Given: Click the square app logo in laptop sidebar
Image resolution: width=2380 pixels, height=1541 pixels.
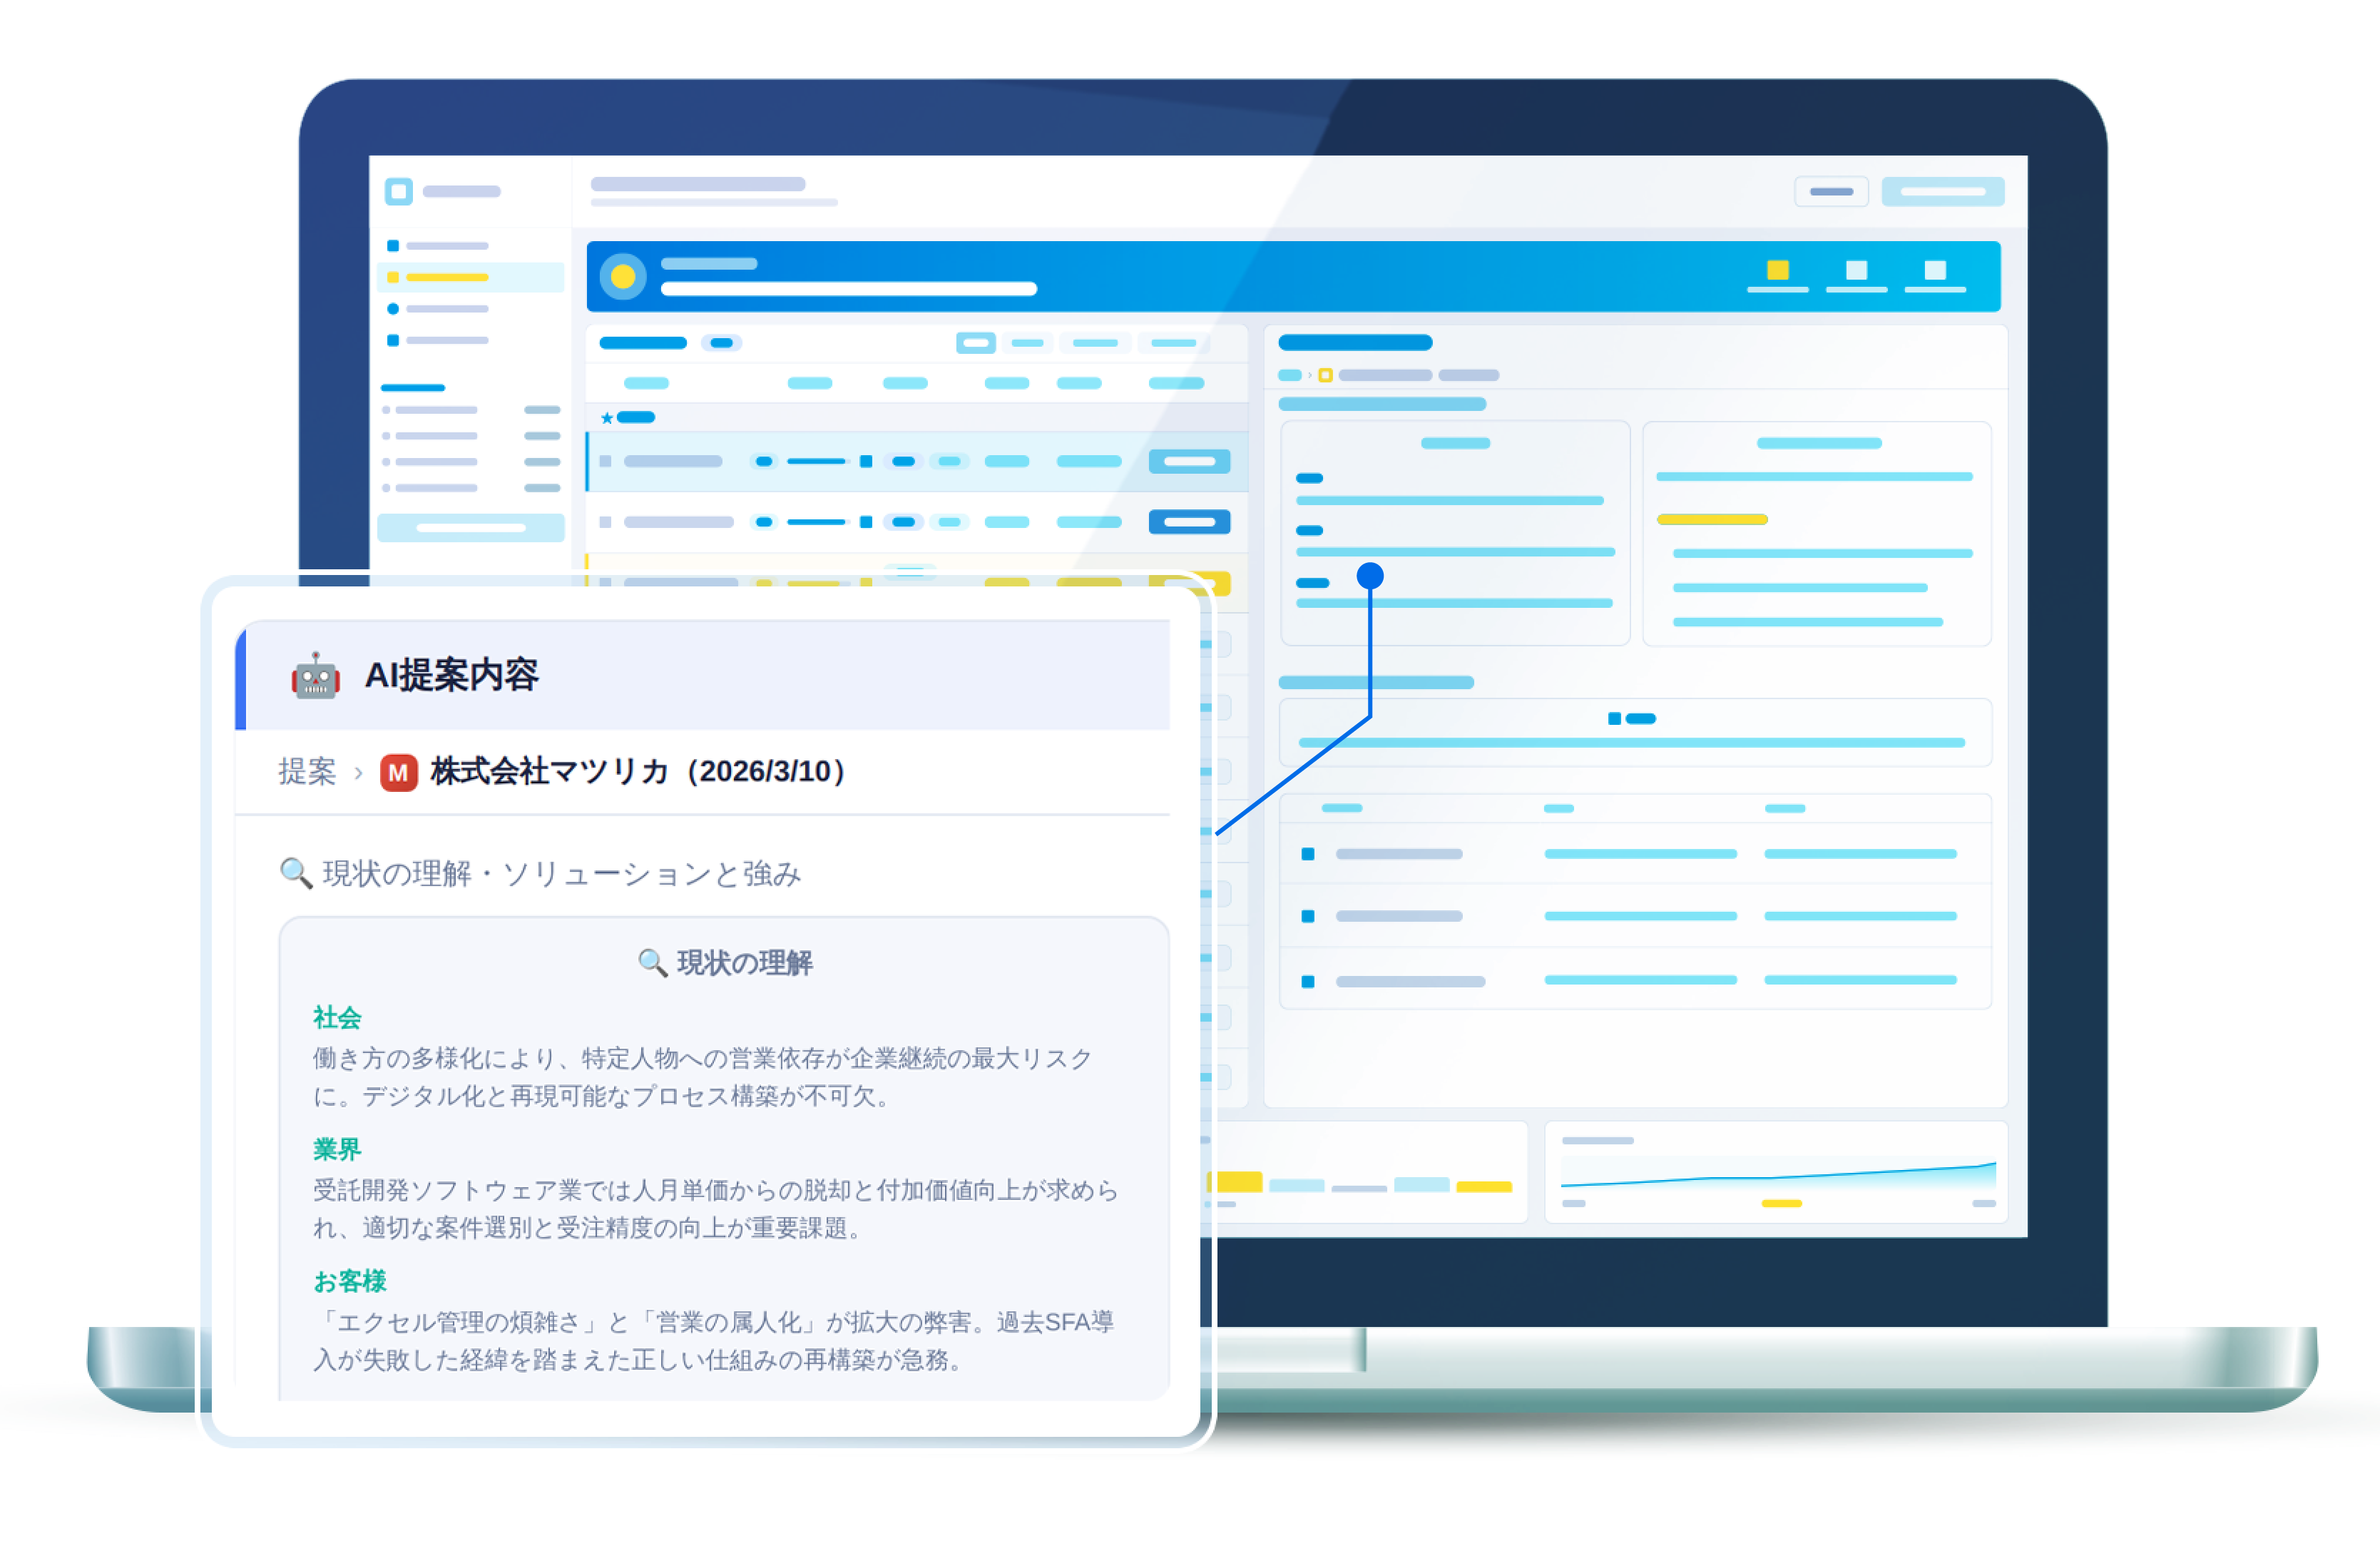Looking at the screenshot, I should [399, 191].
